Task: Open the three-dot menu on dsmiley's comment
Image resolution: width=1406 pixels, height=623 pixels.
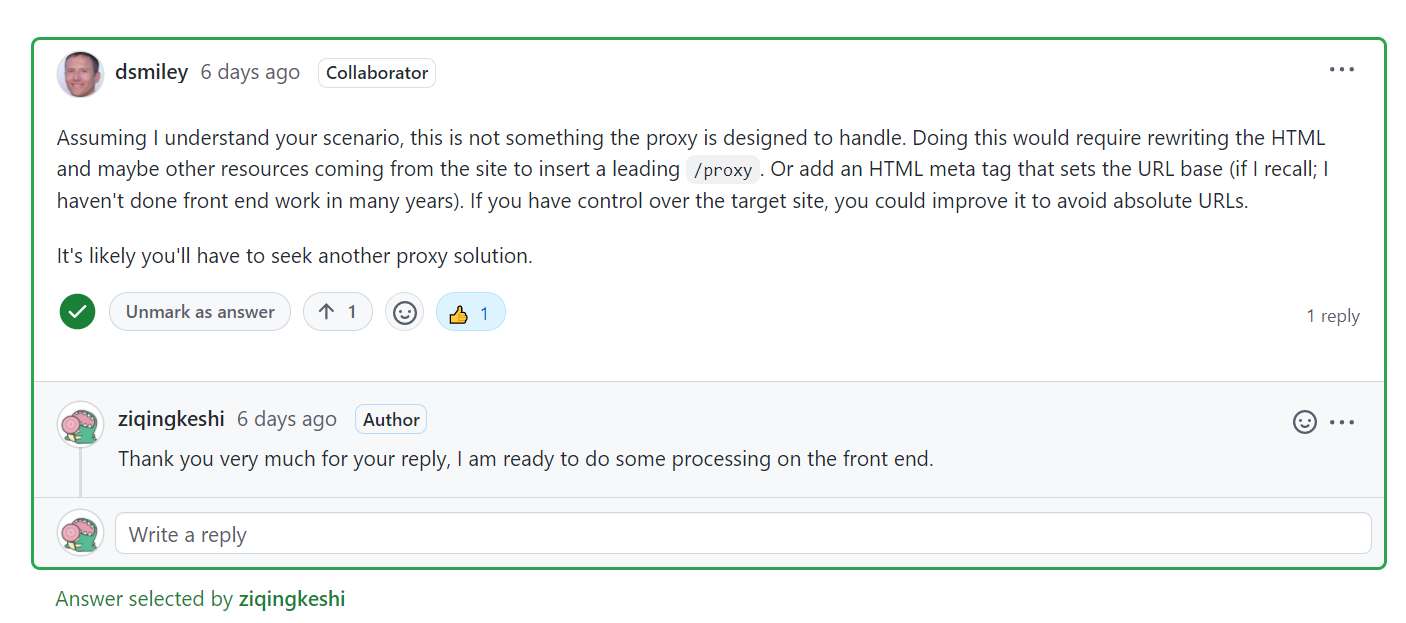Action: pyautogui.click(x=1341, y=70)
